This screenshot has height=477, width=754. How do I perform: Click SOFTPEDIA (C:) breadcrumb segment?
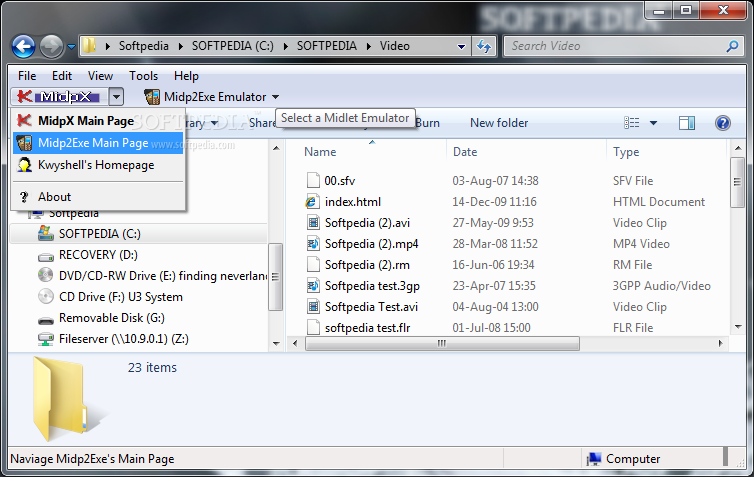(x=233, y=46)
